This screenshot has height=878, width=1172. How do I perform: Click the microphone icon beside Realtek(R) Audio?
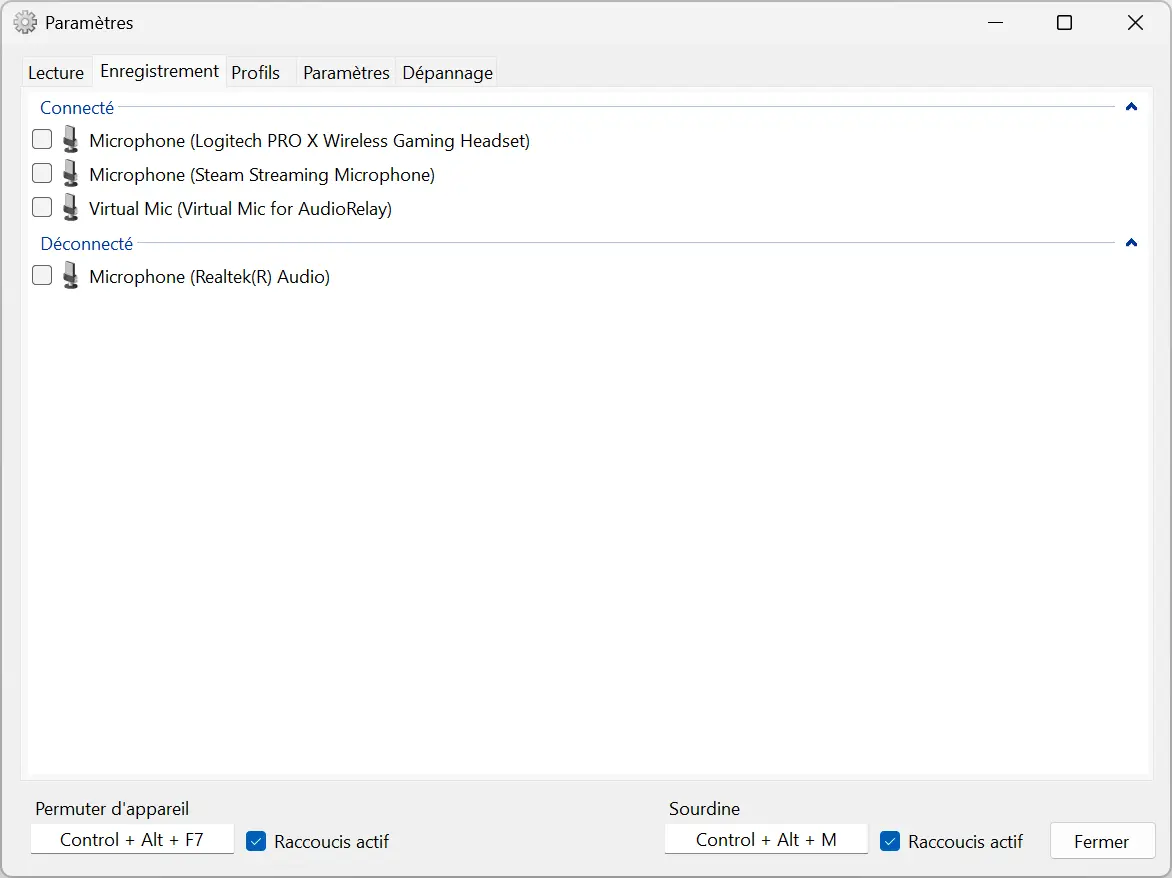[70, 276]
